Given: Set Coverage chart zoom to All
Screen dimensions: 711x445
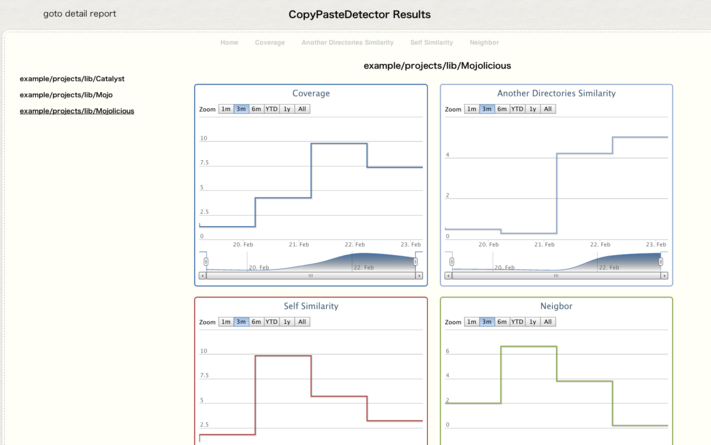Looking at the screenshot, I should pos(302,109).
